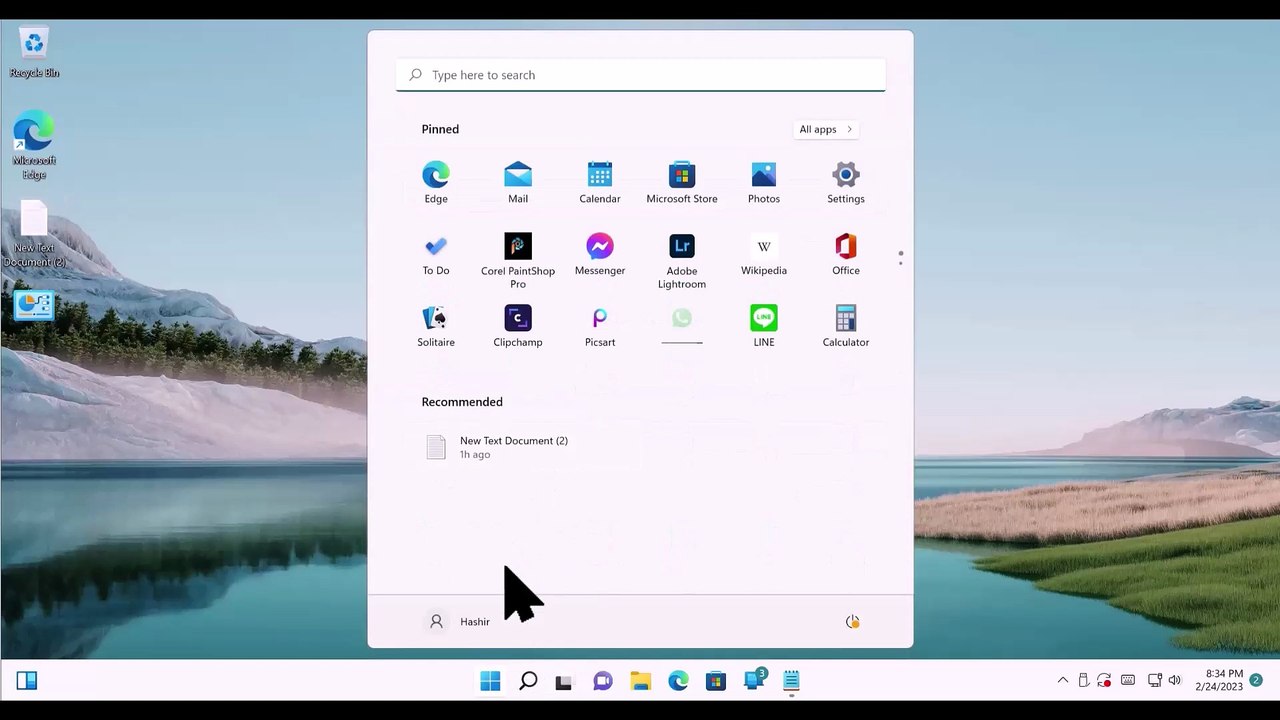Go to next pinned apps page dots
1280x720 pixels.
point(901,258)
